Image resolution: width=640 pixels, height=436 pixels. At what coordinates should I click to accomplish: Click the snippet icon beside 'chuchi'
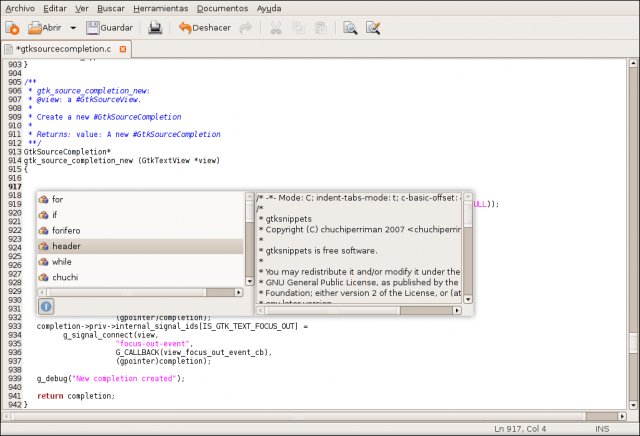tap(43, 277)
